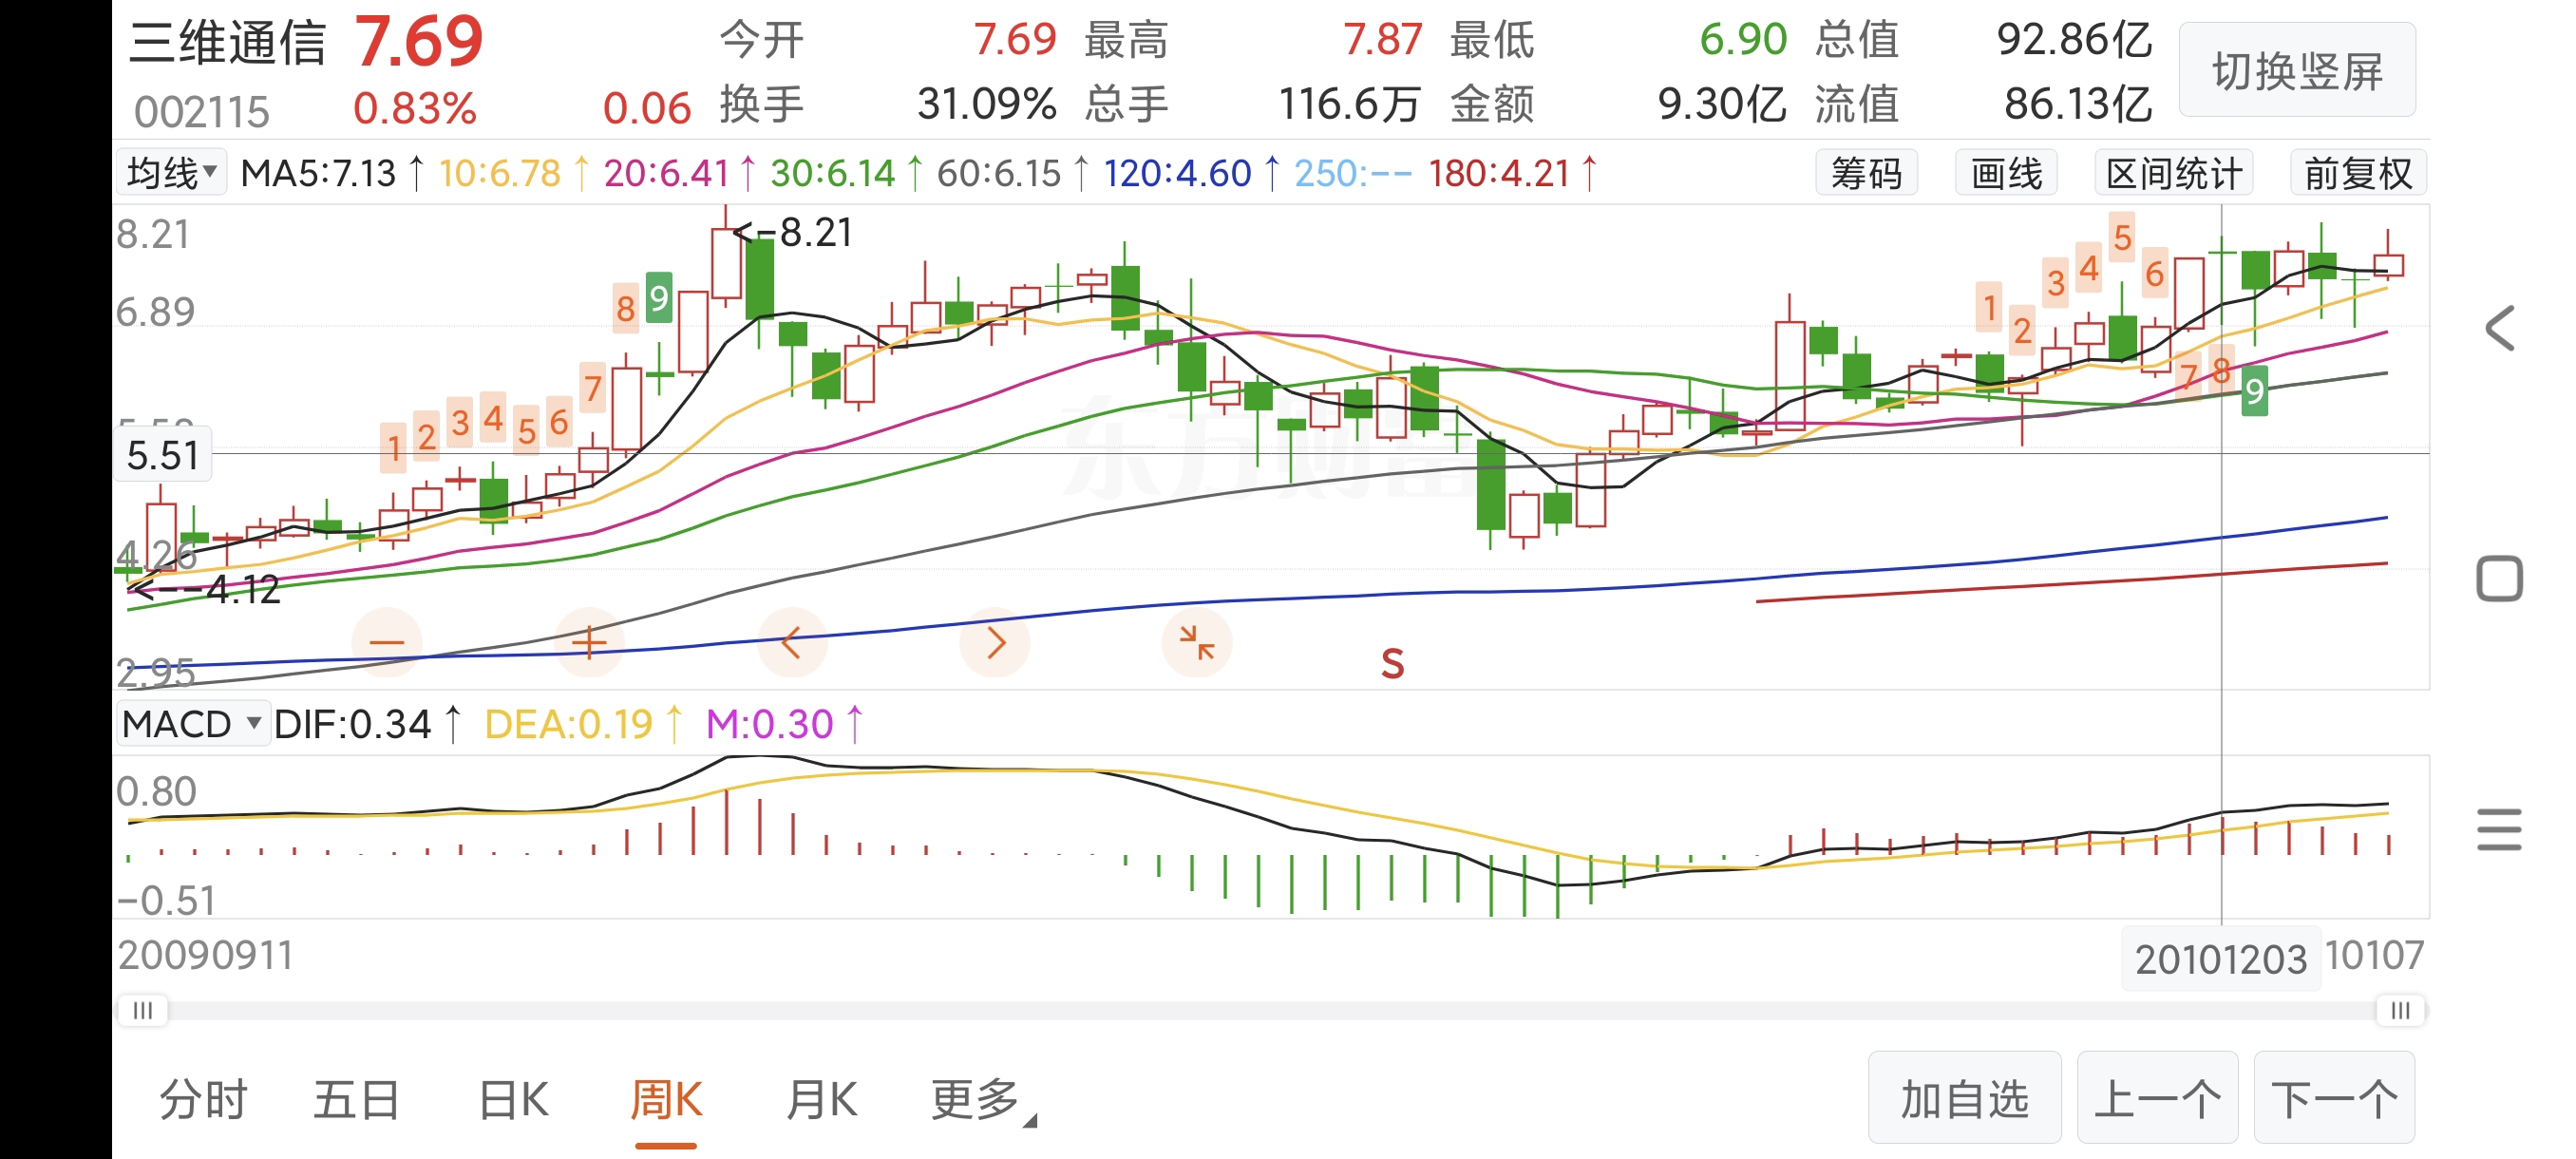Open 筹码 chip distribution
This screenshot has height=1159, width=2576.
[1866, 173]
